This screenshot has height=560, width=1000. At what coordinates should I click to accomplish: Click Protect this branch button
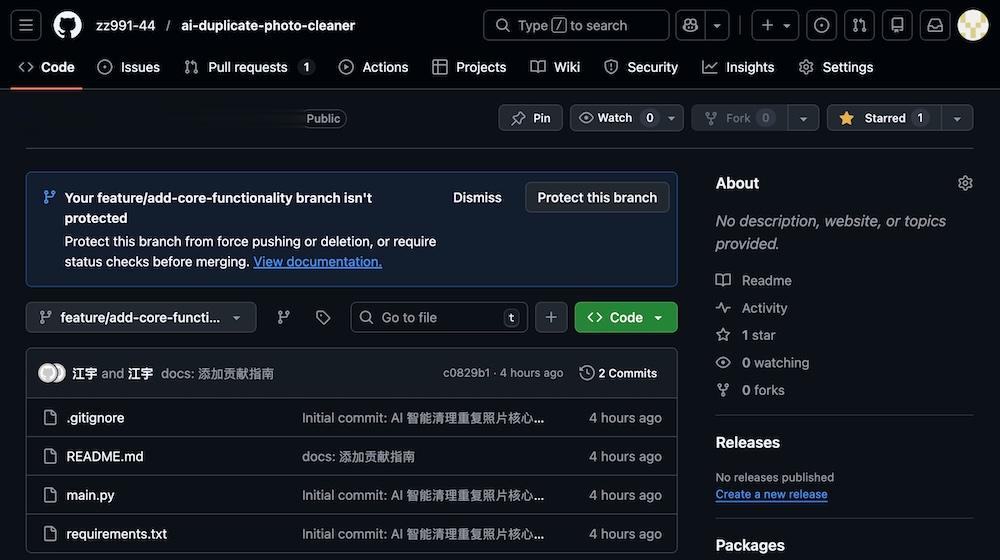pos(597,197)
